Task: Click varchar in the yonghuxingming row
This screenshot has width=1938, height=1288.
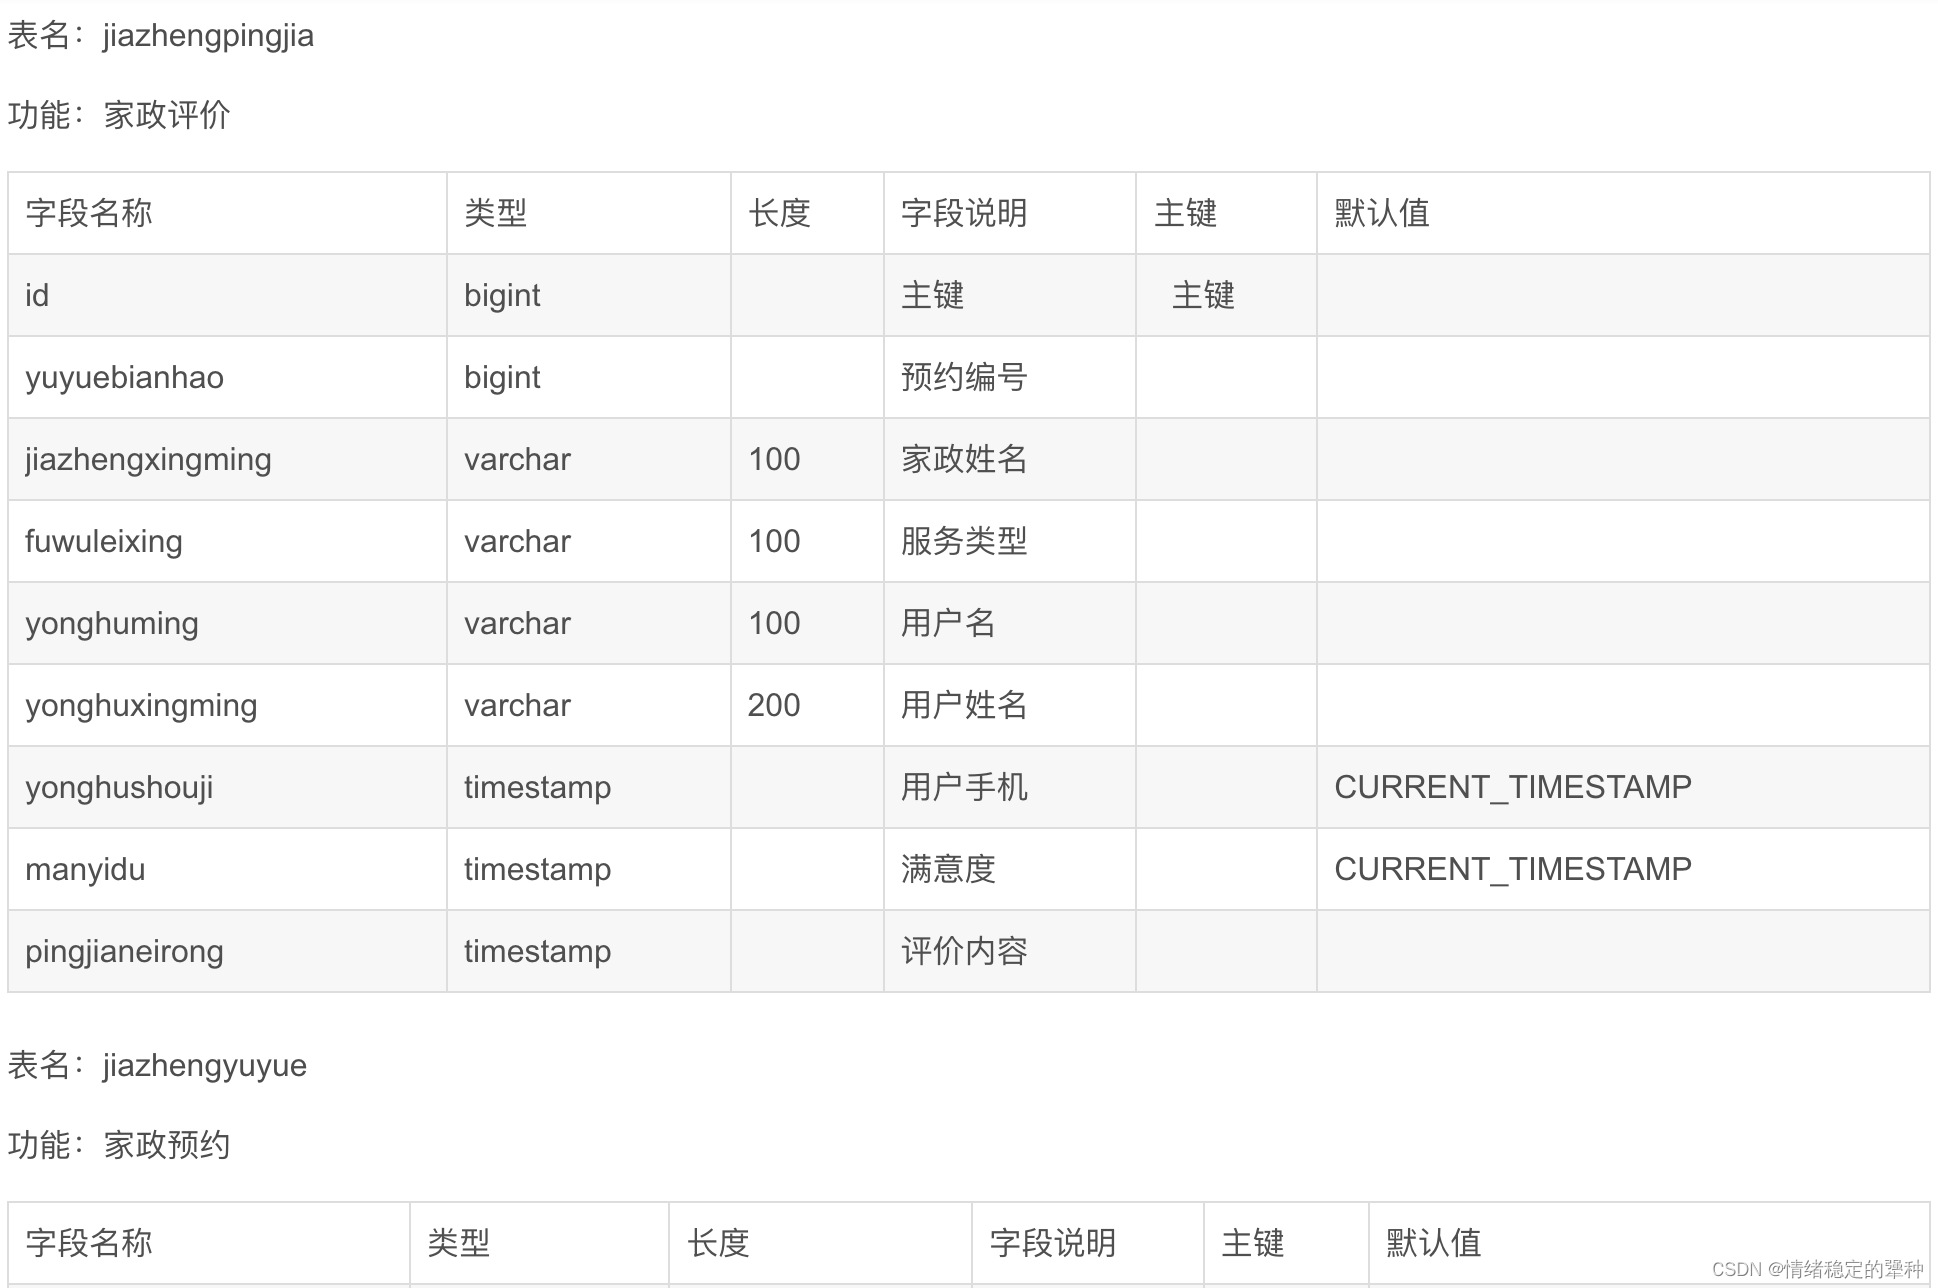Action: click(517, 705)
